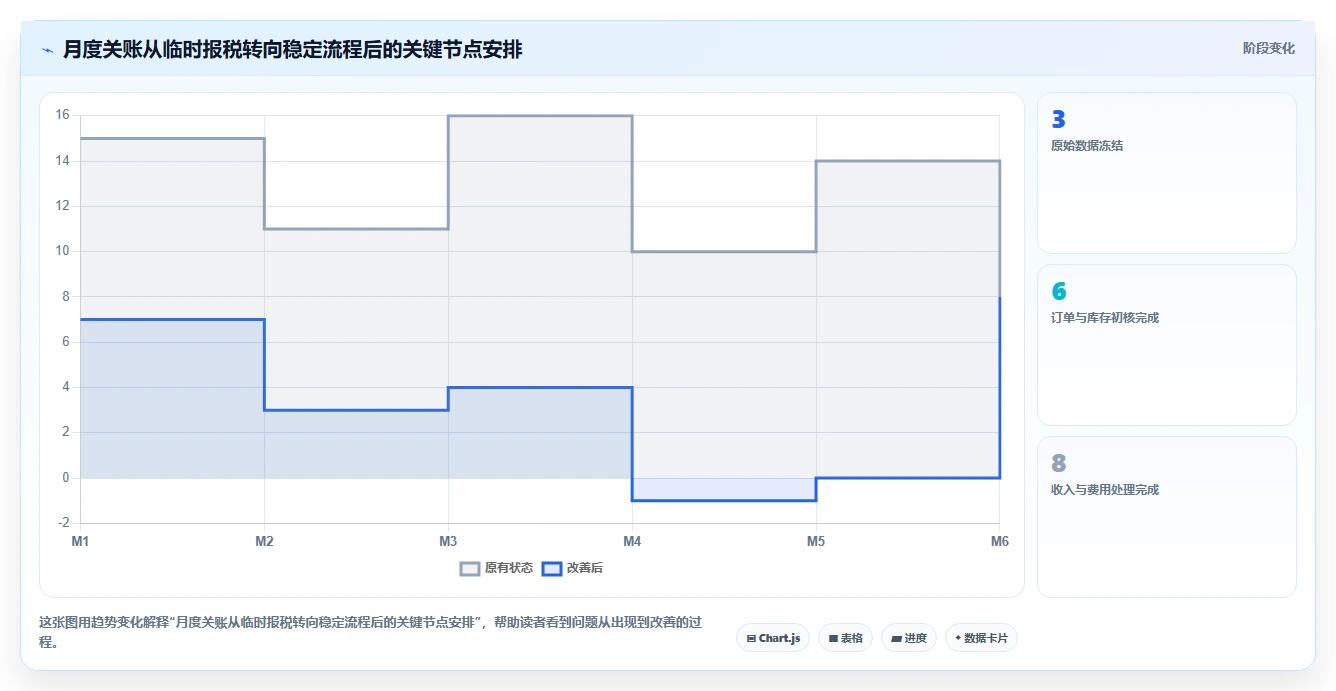Screen dimensions: 1336x691
Task: Open the 收入与费用处理完成 card
Action: click(1167, 517)
